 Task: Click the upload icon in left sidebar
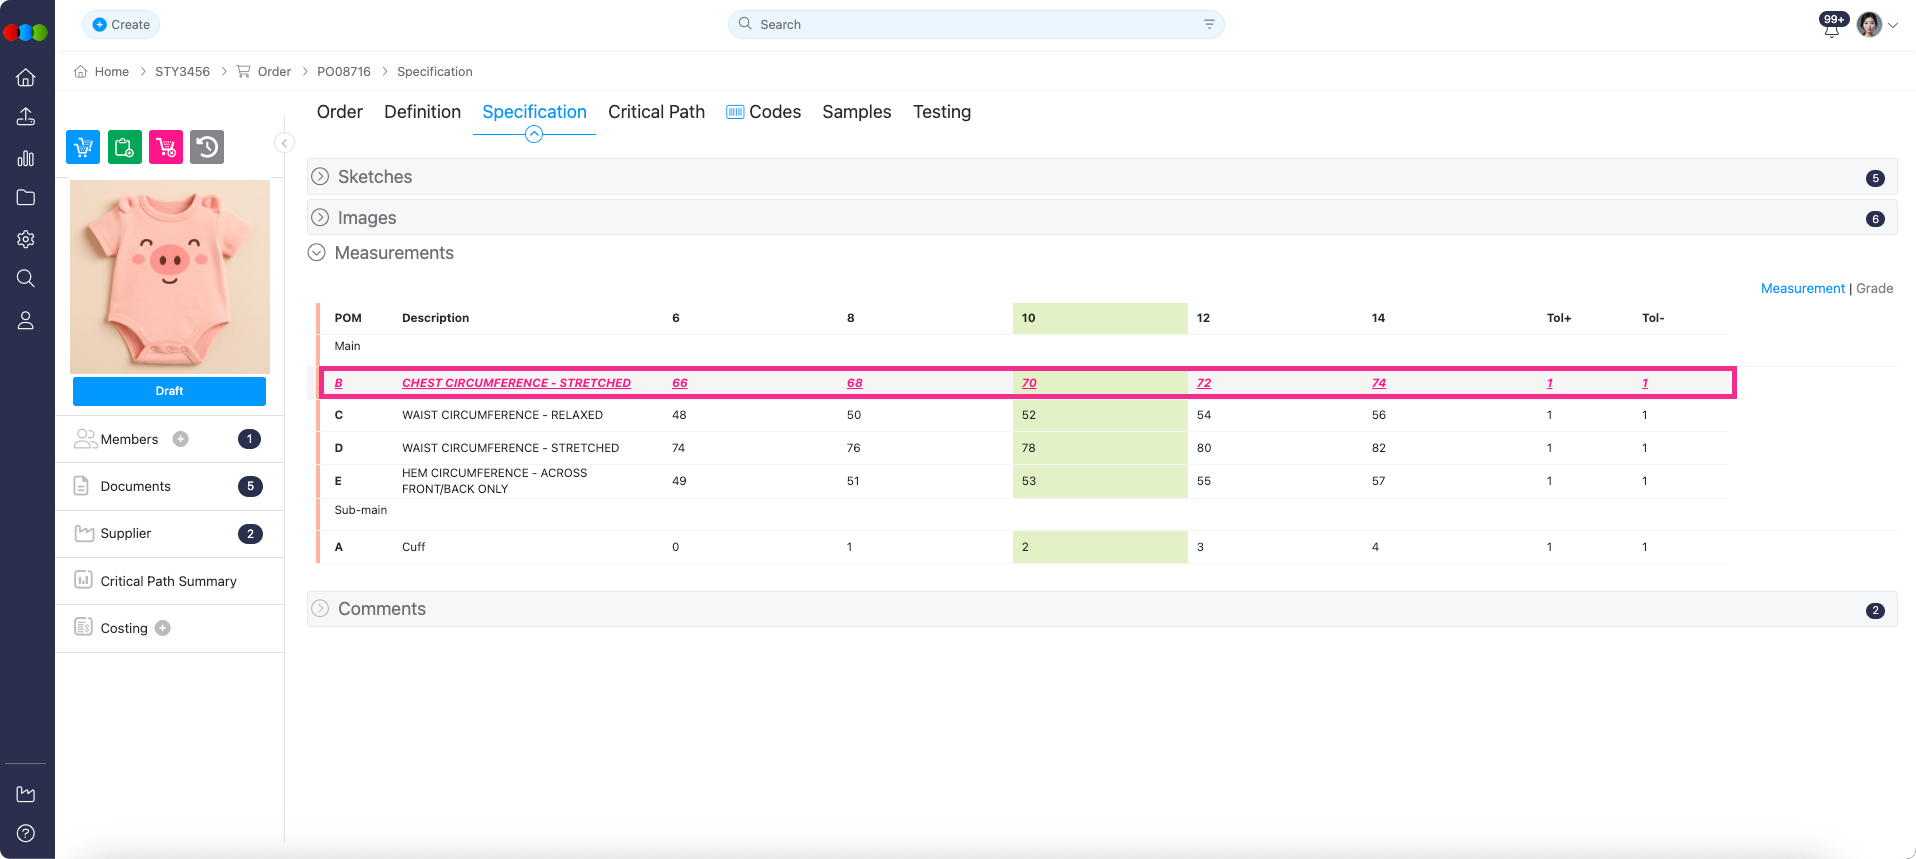tap(26, 117)
